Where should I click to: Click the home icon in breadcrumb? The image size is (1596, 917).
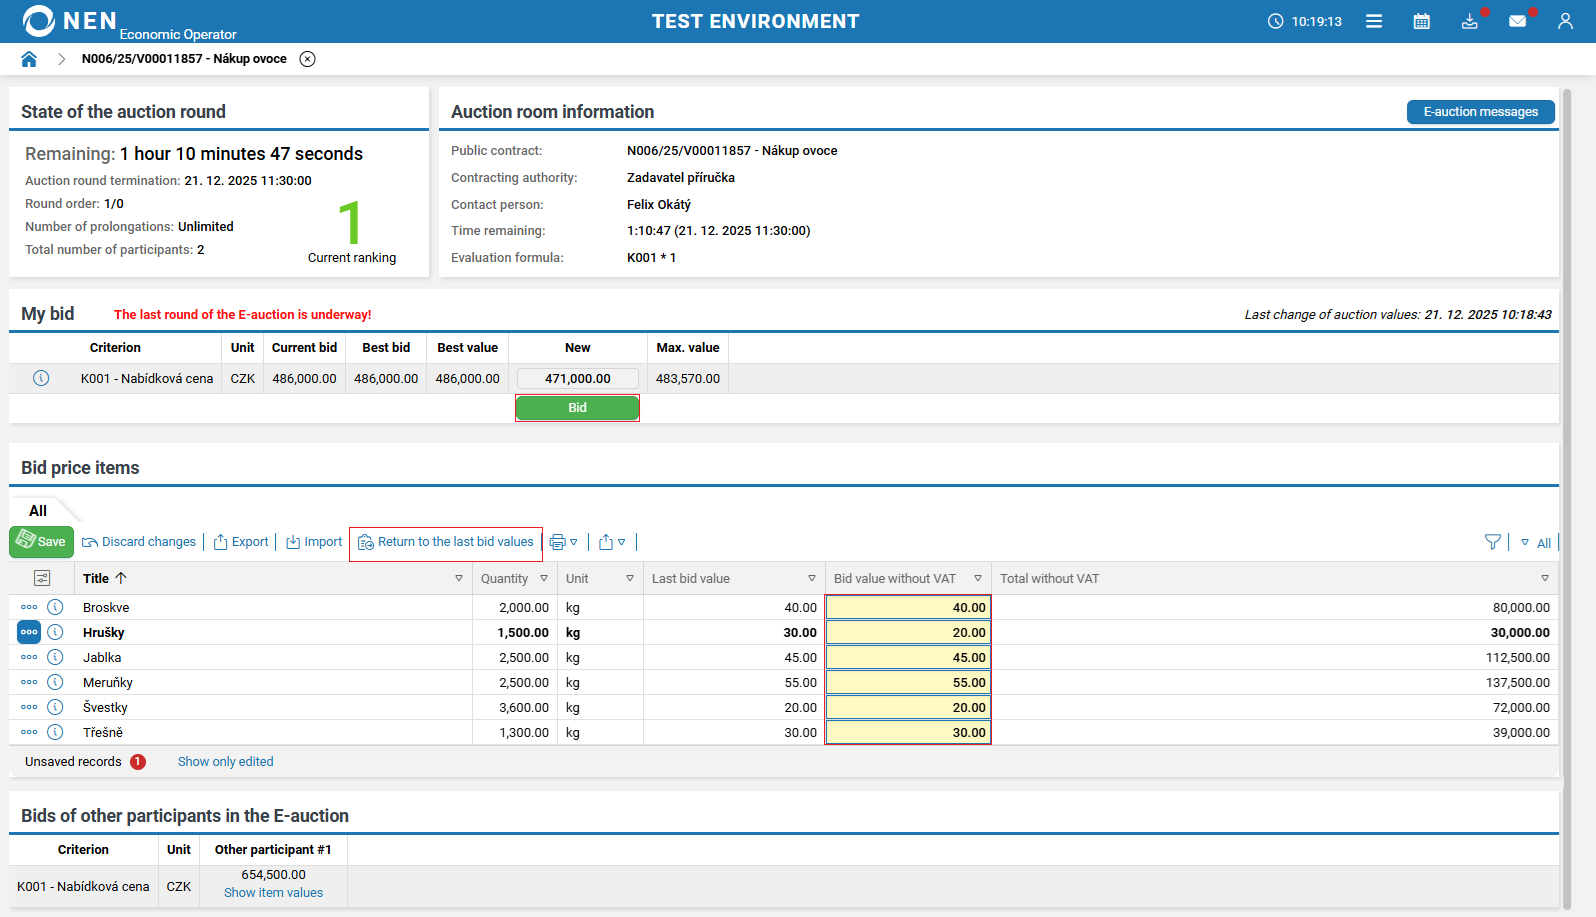[29, 59]
